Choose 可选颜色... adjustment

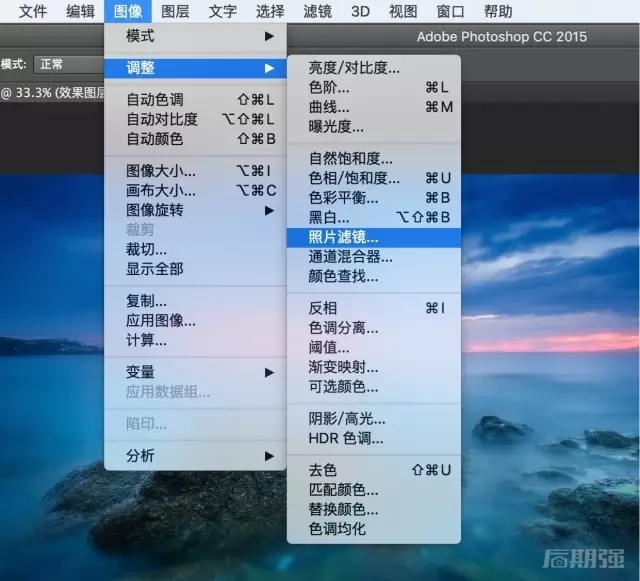(374, 387)
